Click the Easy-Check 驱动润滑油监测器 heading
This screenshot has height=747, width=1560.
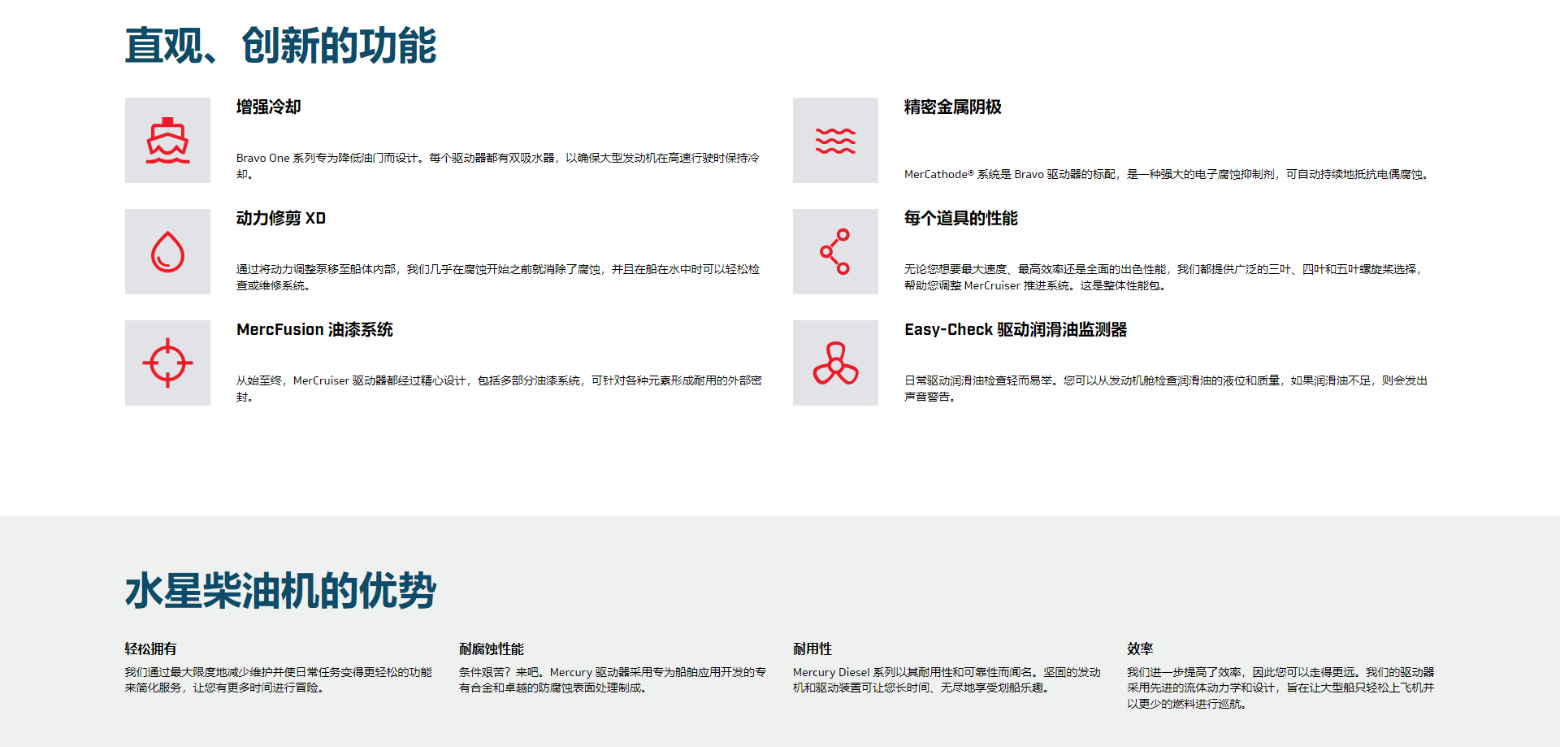(x=1015, y=329)
